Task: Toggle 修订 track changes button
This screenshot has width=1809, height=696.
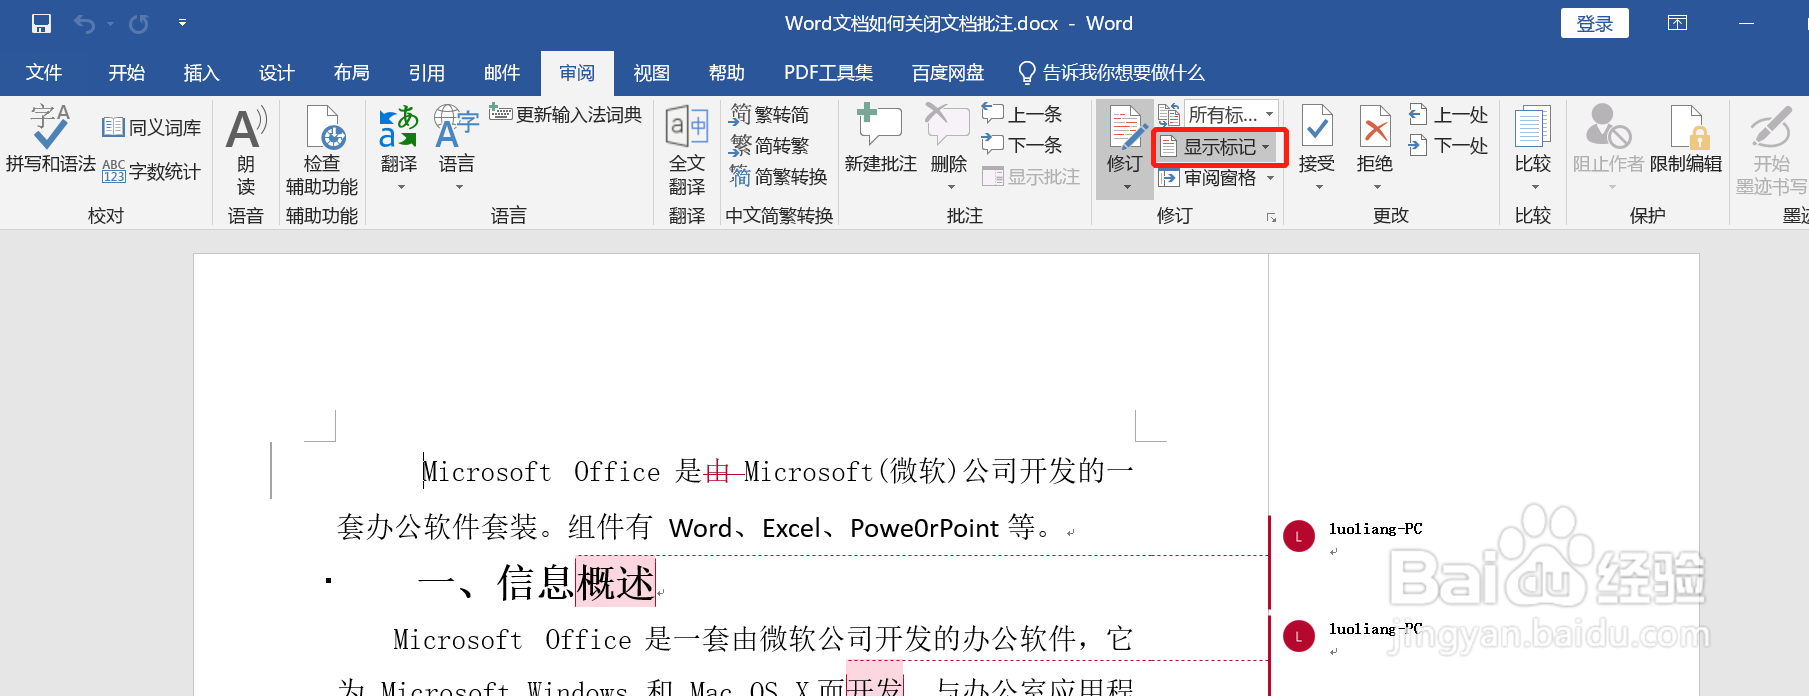Action: coord(1125,138)
